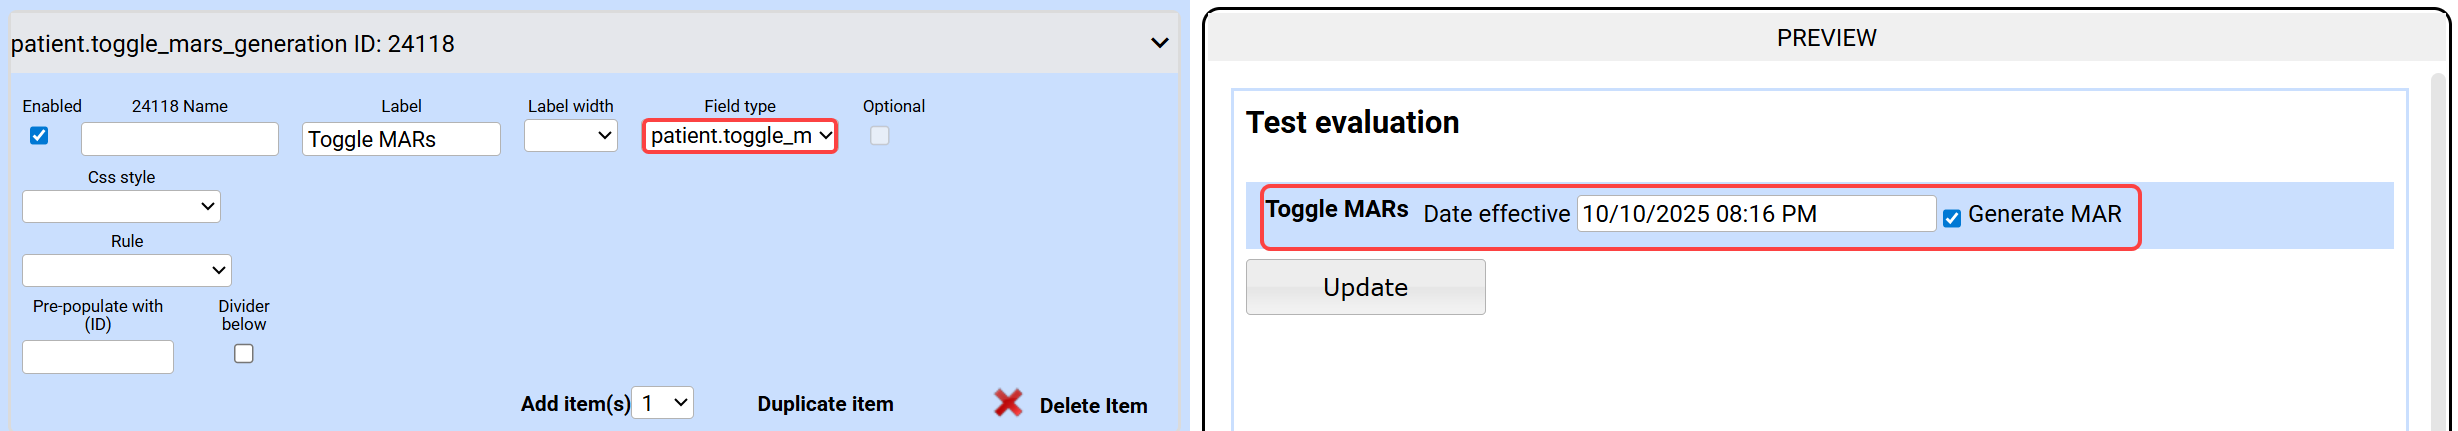Click the Pre-populate with (ID) field
The height and width of the screenshot is (431, 2458).
pos(98,357)
